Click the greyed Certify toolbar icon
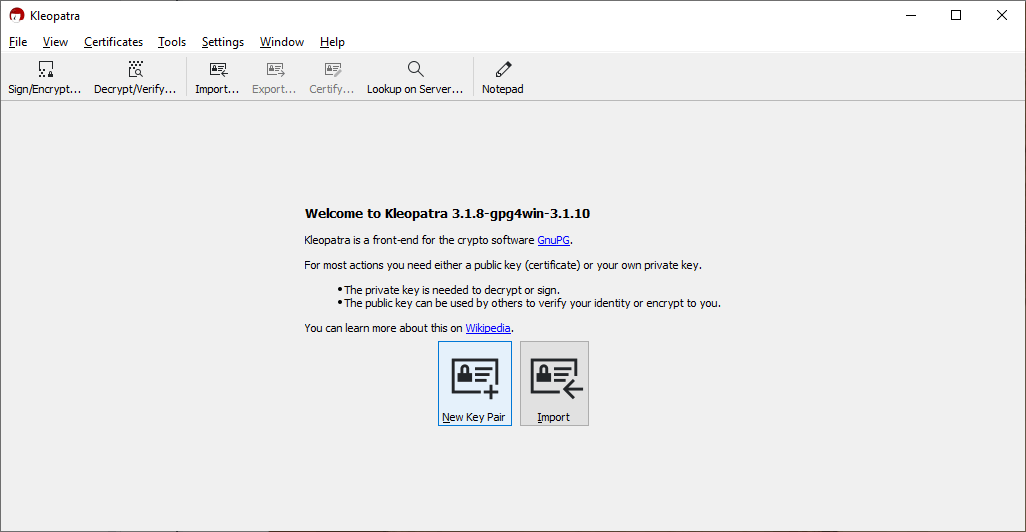The width and height of the screenshot is (1026, 532). pyautogui.click(x=332, y=69)
